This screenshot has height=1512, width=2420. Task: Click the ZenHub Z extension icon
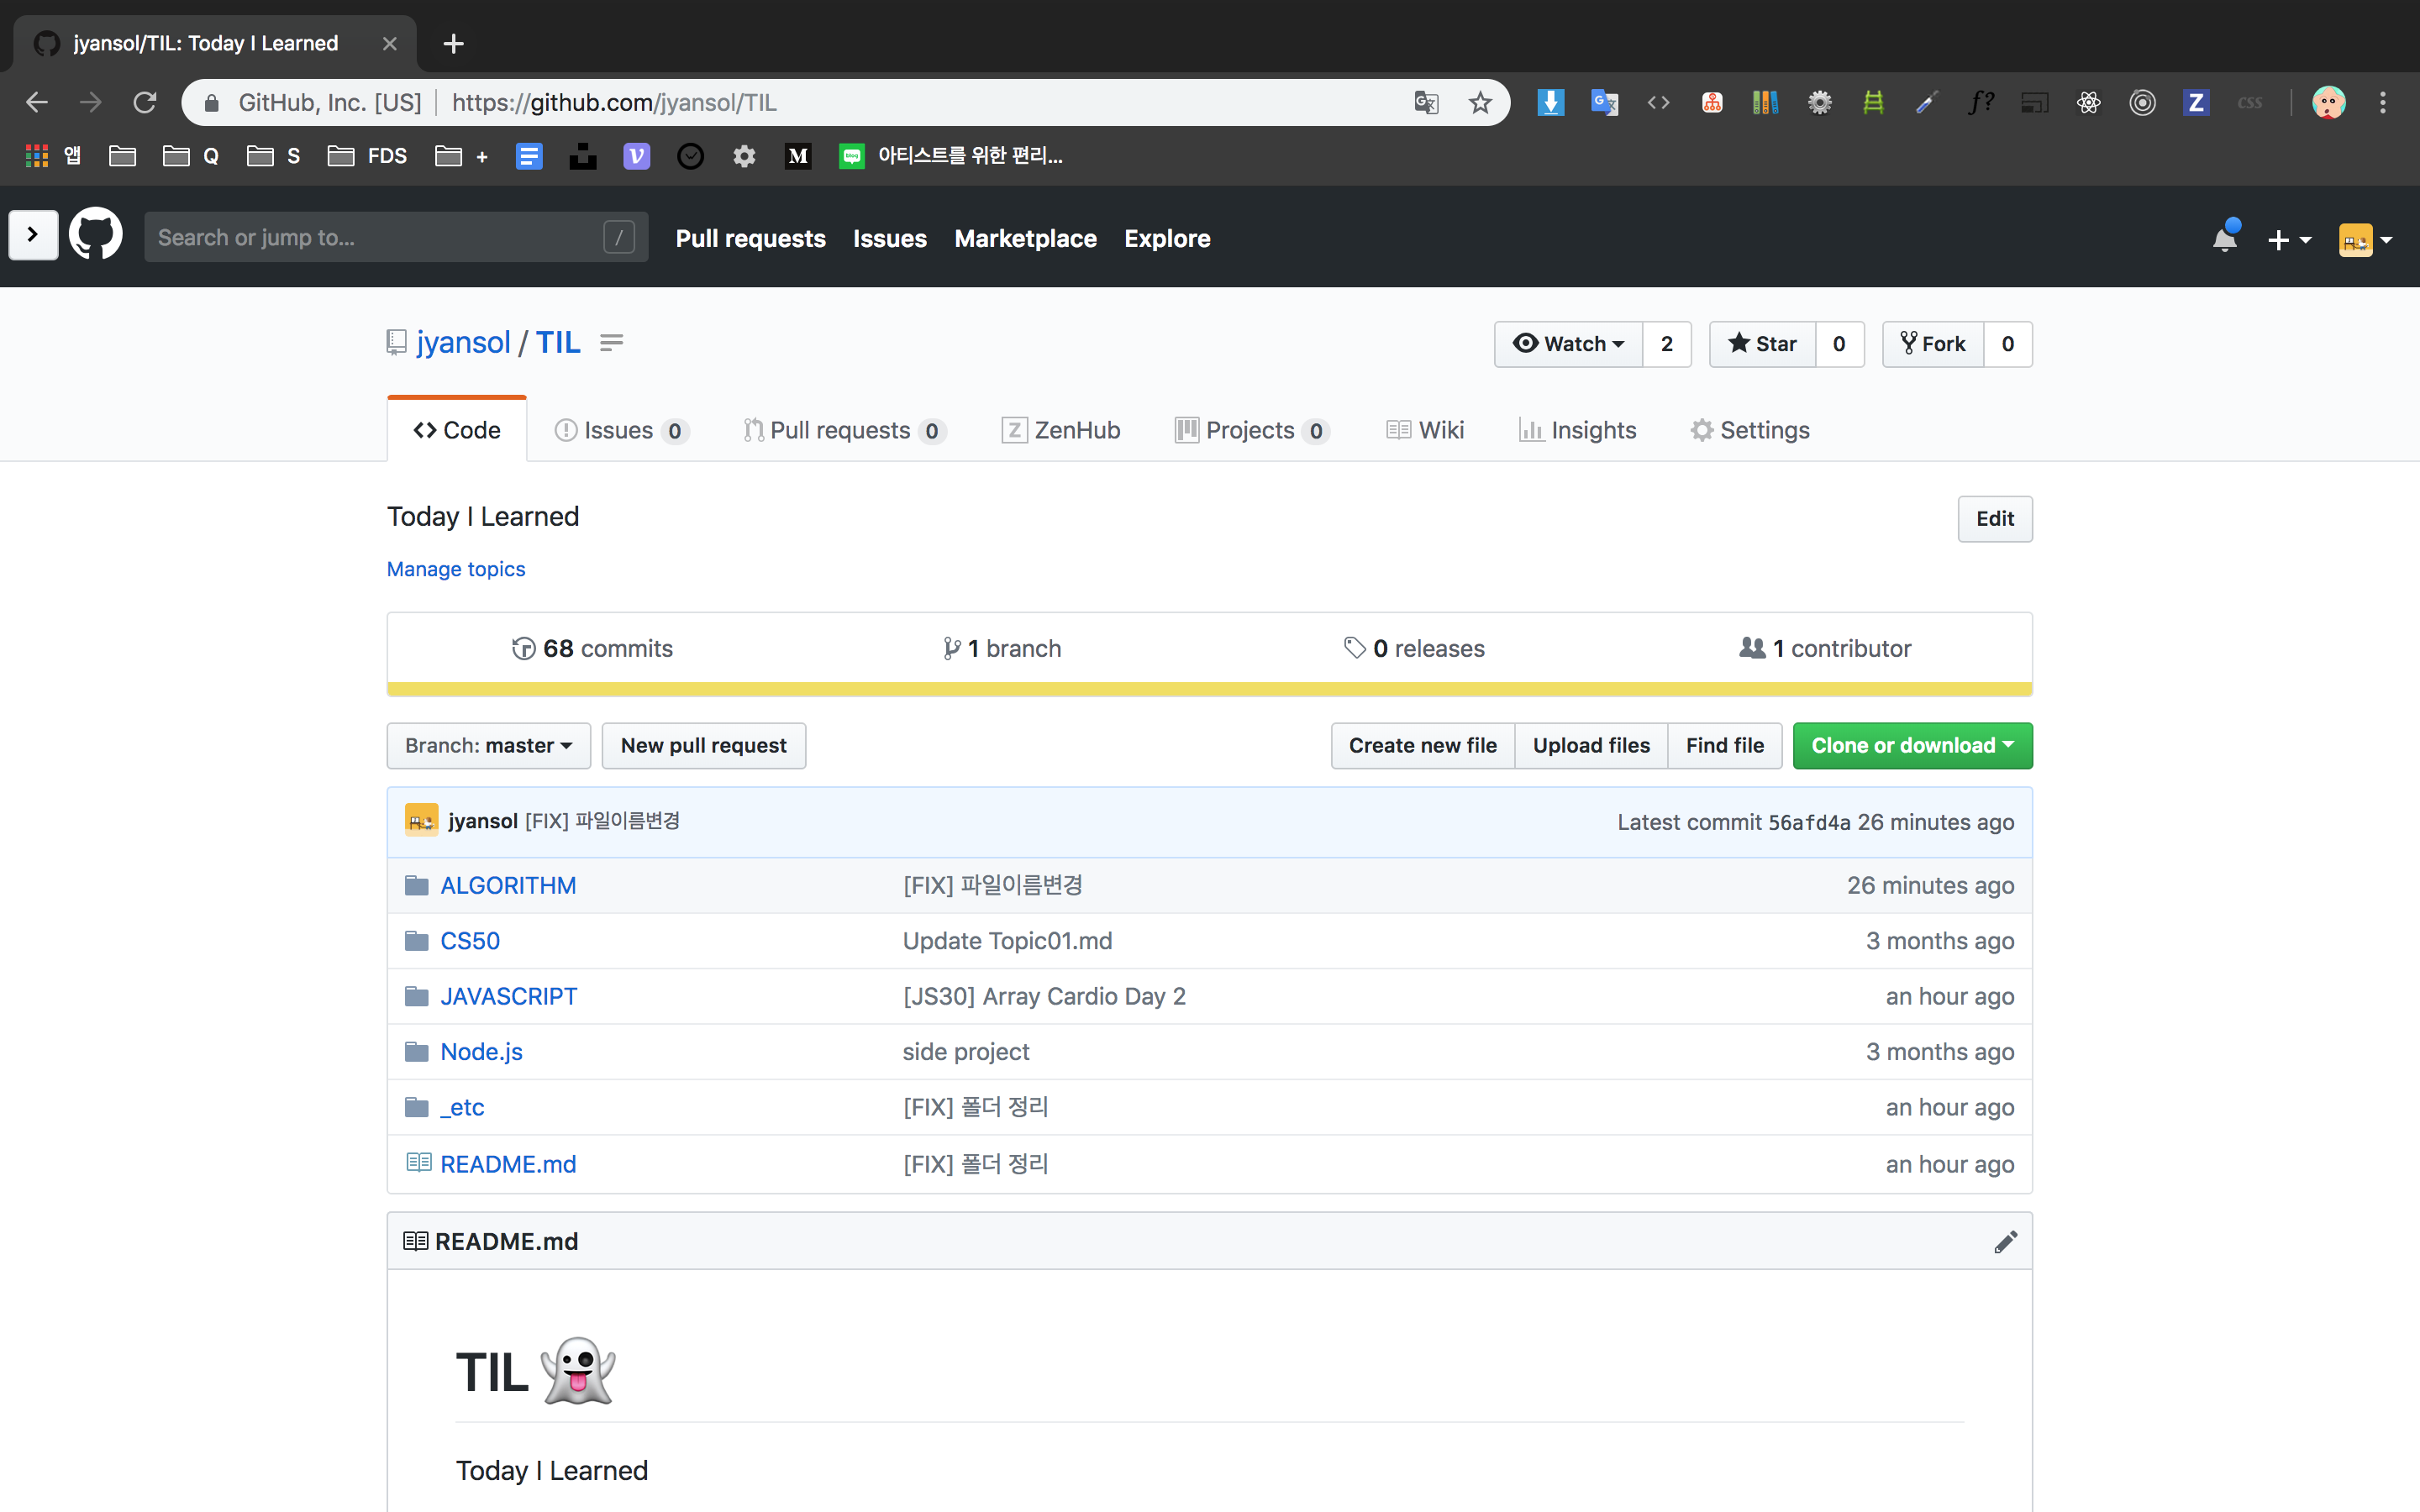(x=2196, y=102)
